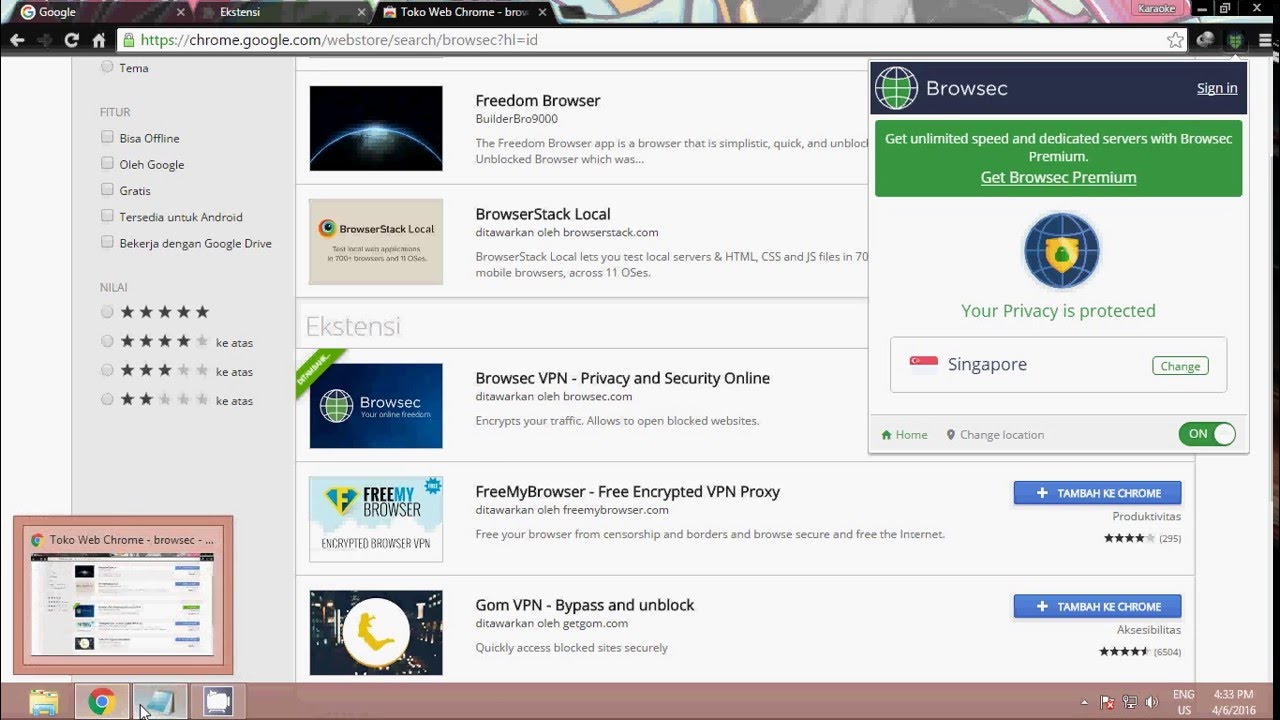Open the Chrome hamburger menu
The image size is (1280, 720).
tap(1265, 40)
